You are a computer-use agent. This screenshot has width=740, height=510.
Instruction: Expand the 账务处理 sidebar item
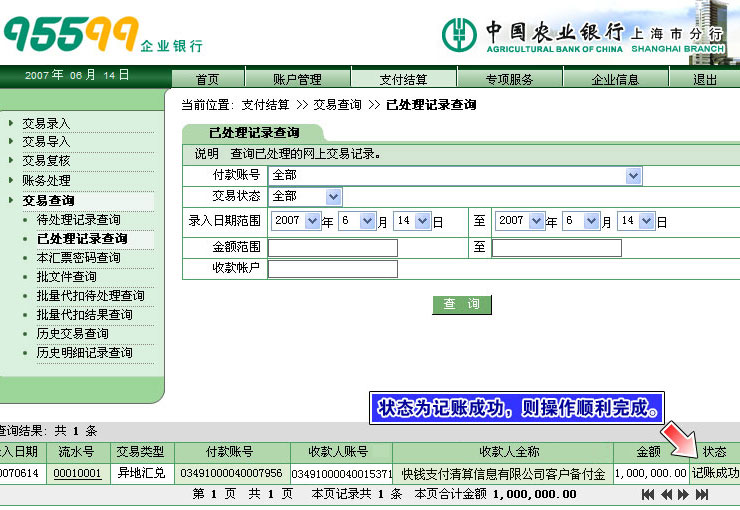(x=46, y=180)
